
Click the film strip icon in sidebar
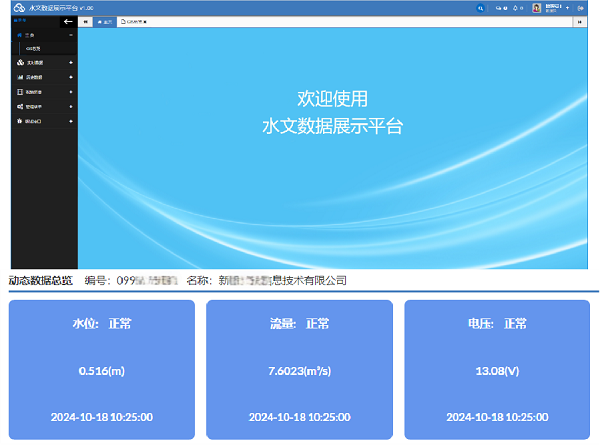(20, 91)
